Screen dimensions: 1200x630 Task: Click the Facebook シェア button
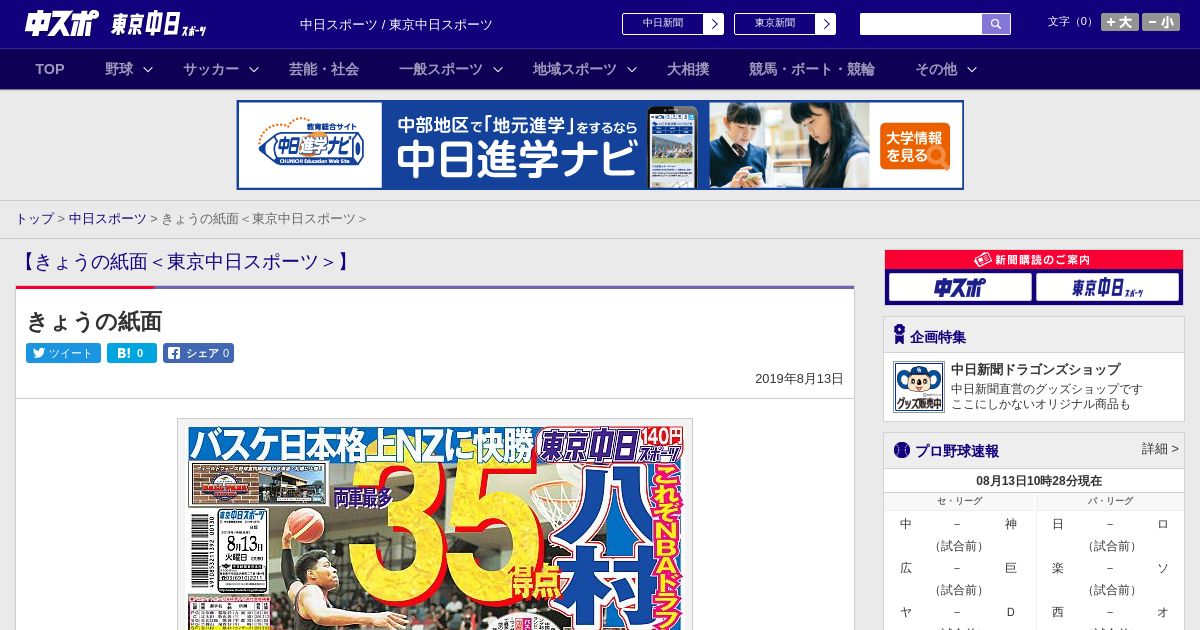coord(198,353)
